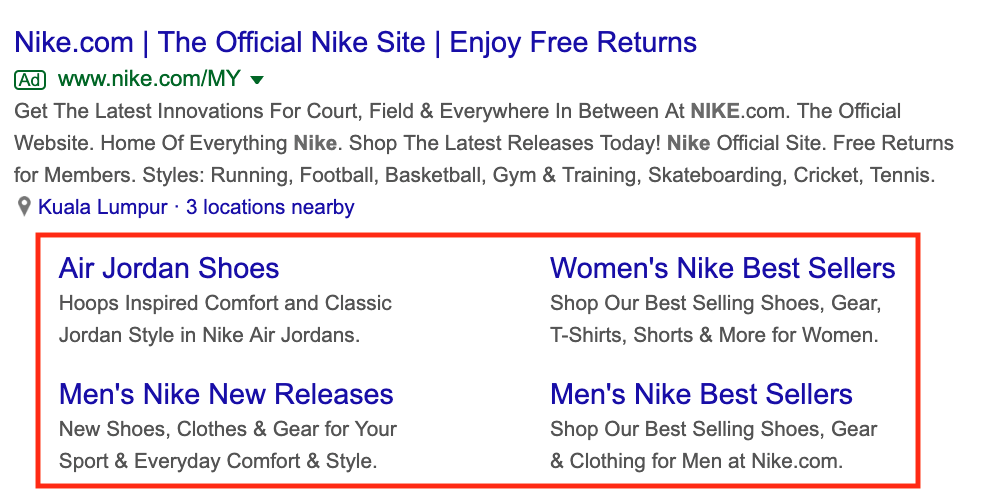The height and width of the screenshot is (496, 990).
Task: Click The Official Nike Site headline segment
Action: click(291, 42)
